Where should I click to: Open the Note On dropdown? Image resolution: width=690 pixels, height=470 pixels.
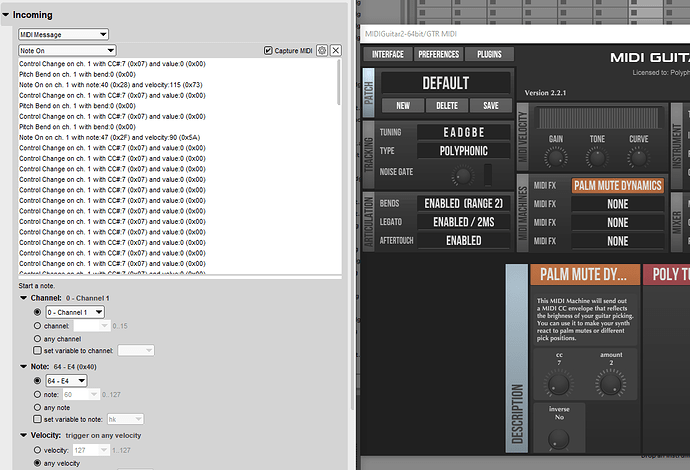[x=67, y=51]
